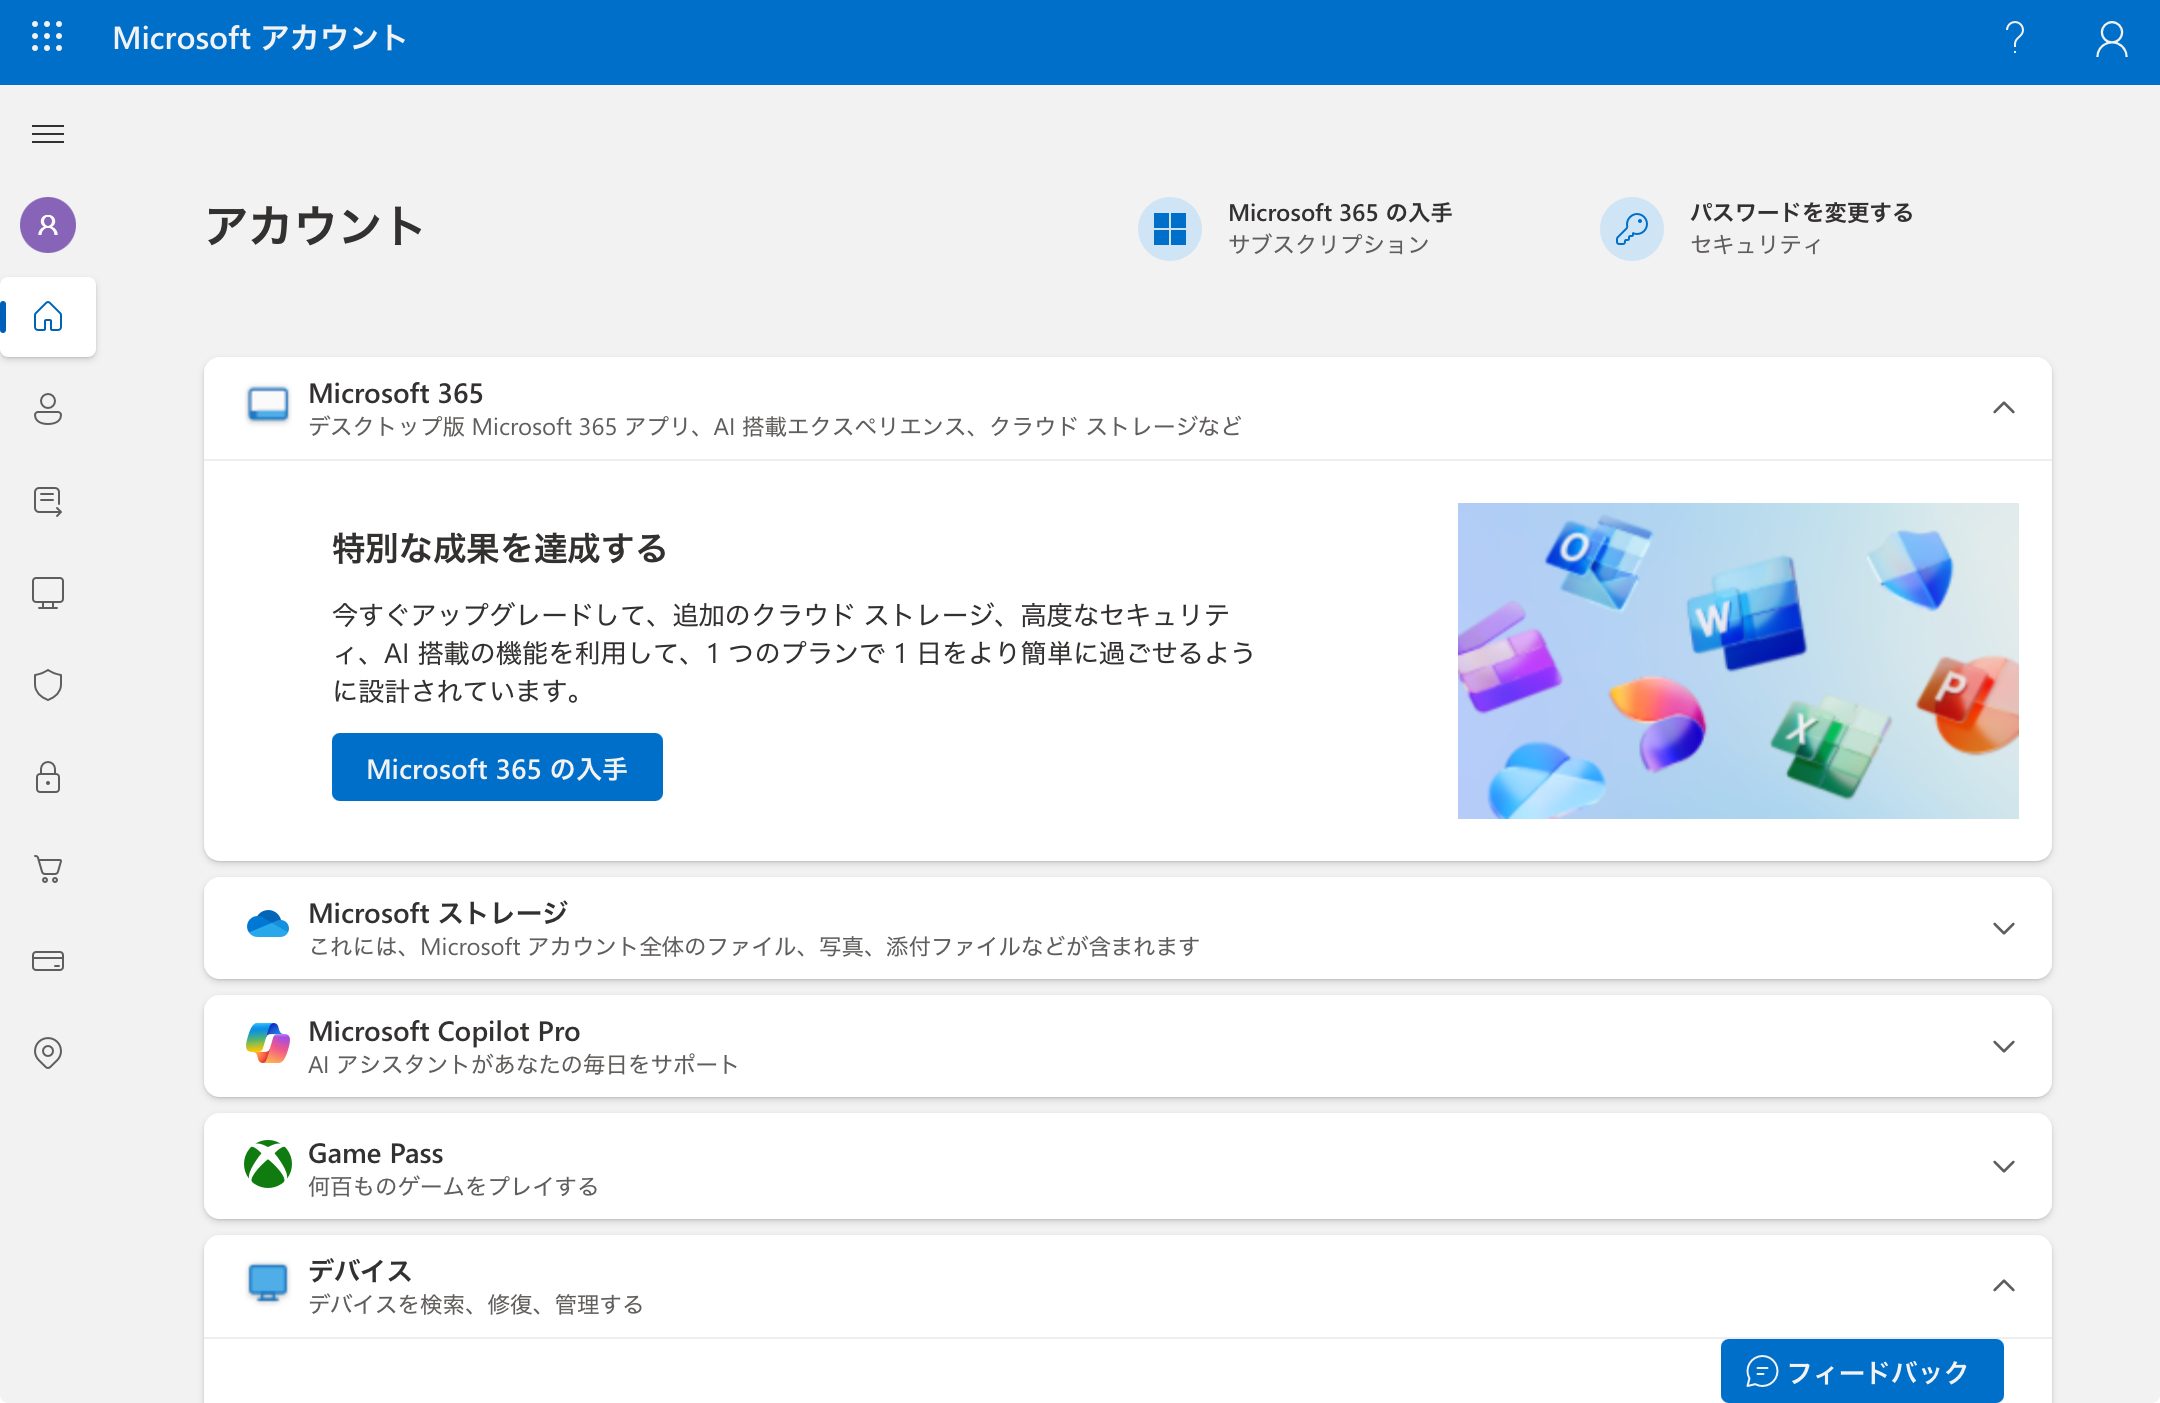2160x1403 pixels.
Task: Toggle the hamburger navigation menu
Action: click(48, 134)
